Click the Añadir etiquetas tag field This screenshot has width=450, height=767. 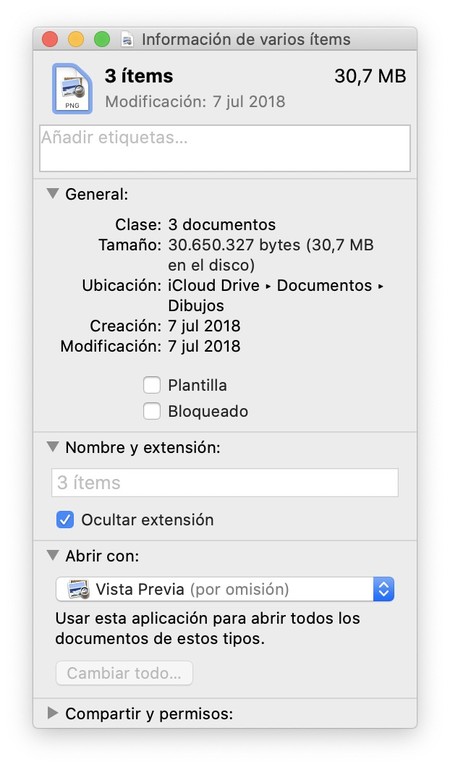225,148
